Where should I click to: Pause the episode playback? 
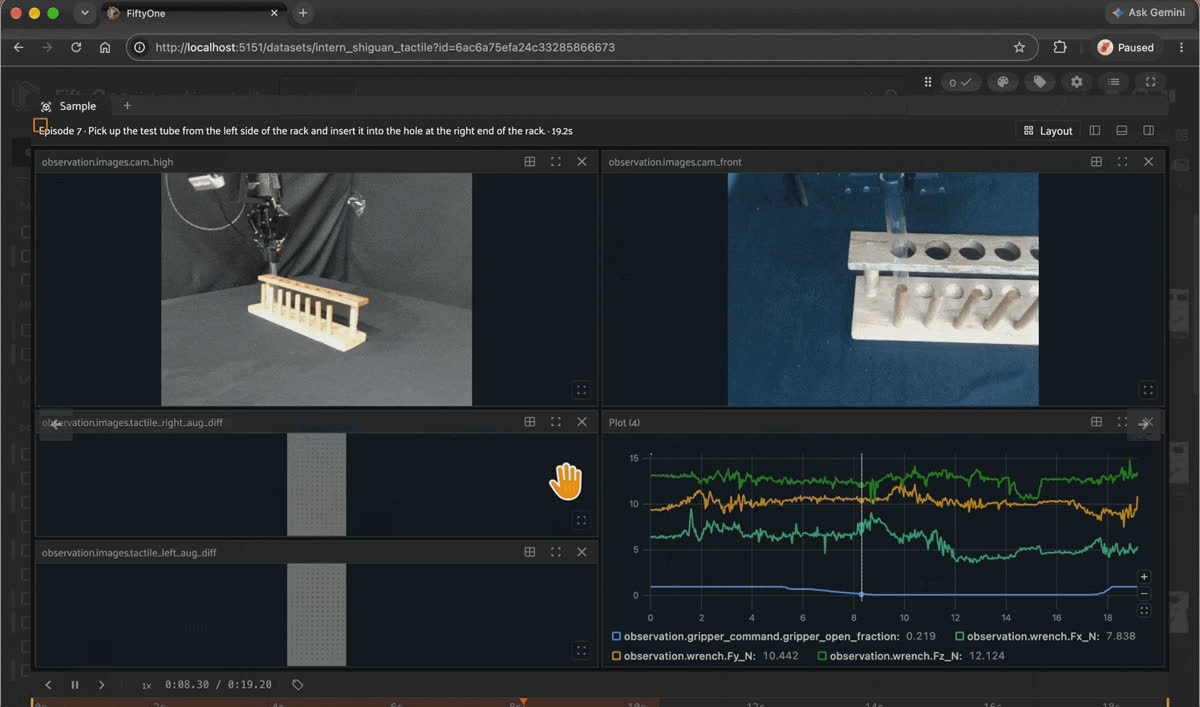[75, 685]
